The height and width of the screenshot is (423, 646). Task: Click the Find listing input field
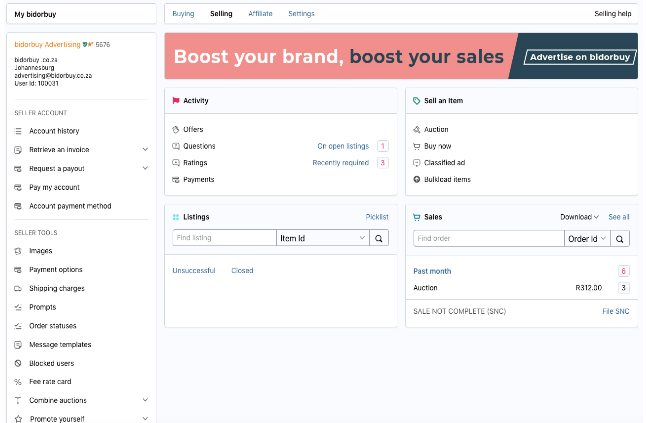[x=224, y=238]
